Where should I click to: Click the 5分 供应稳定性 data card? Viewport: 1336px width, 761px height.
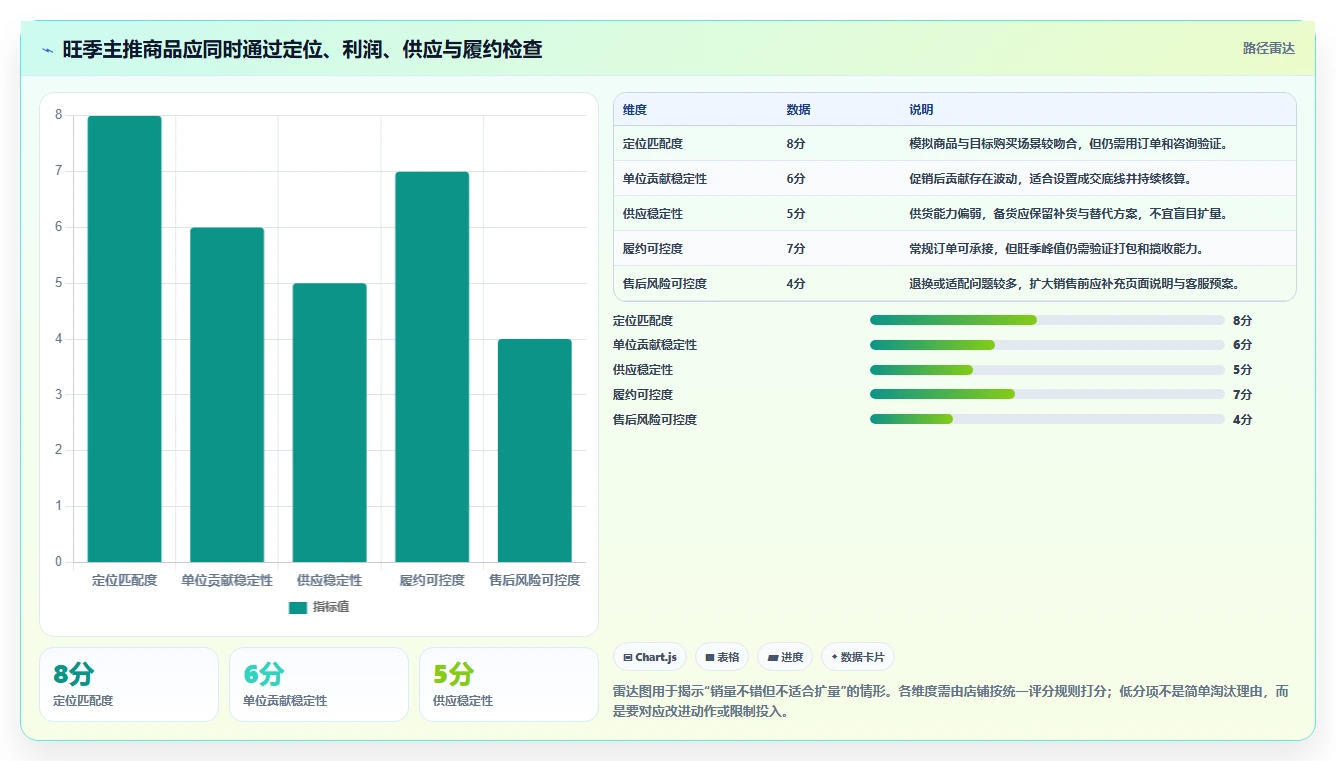(x=509, y=684)
